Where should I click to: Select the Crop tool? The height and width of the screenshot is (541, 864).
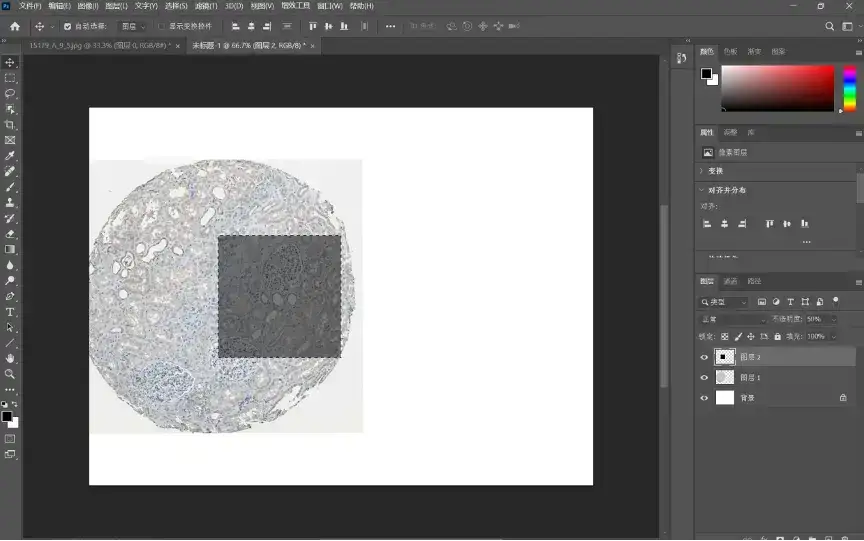pos(10,125)
